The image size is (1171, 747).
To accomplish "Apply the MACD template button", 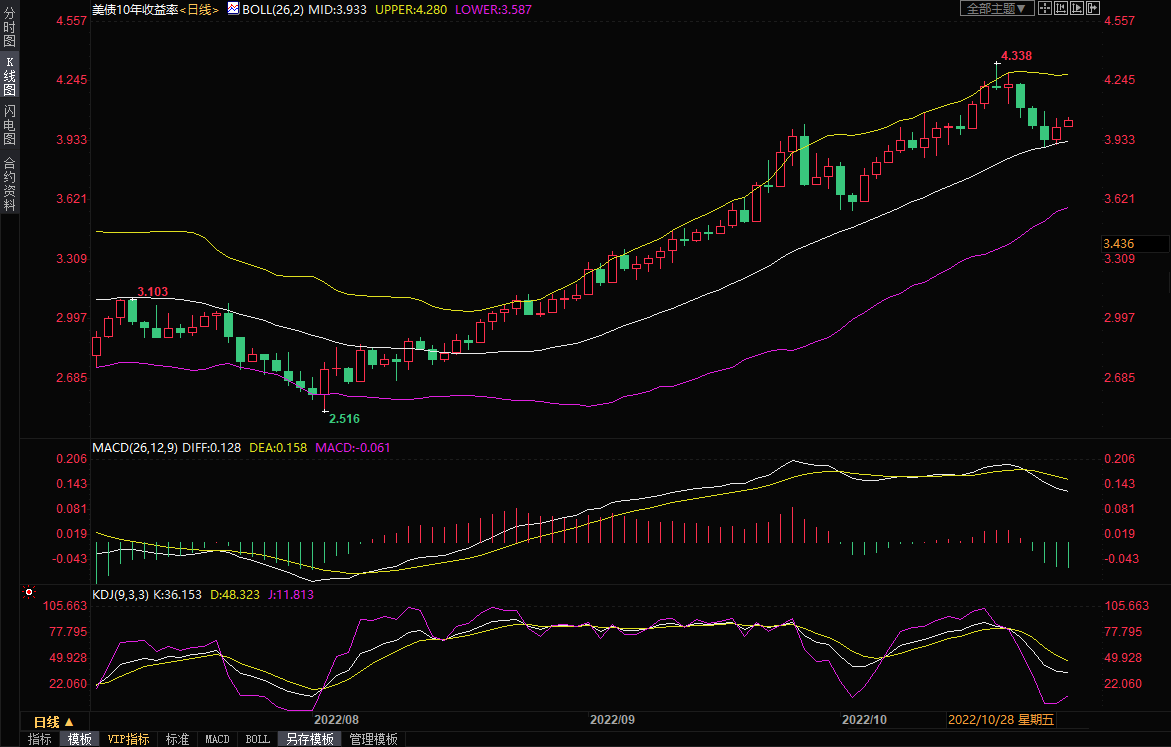I will tap(217, 739).
